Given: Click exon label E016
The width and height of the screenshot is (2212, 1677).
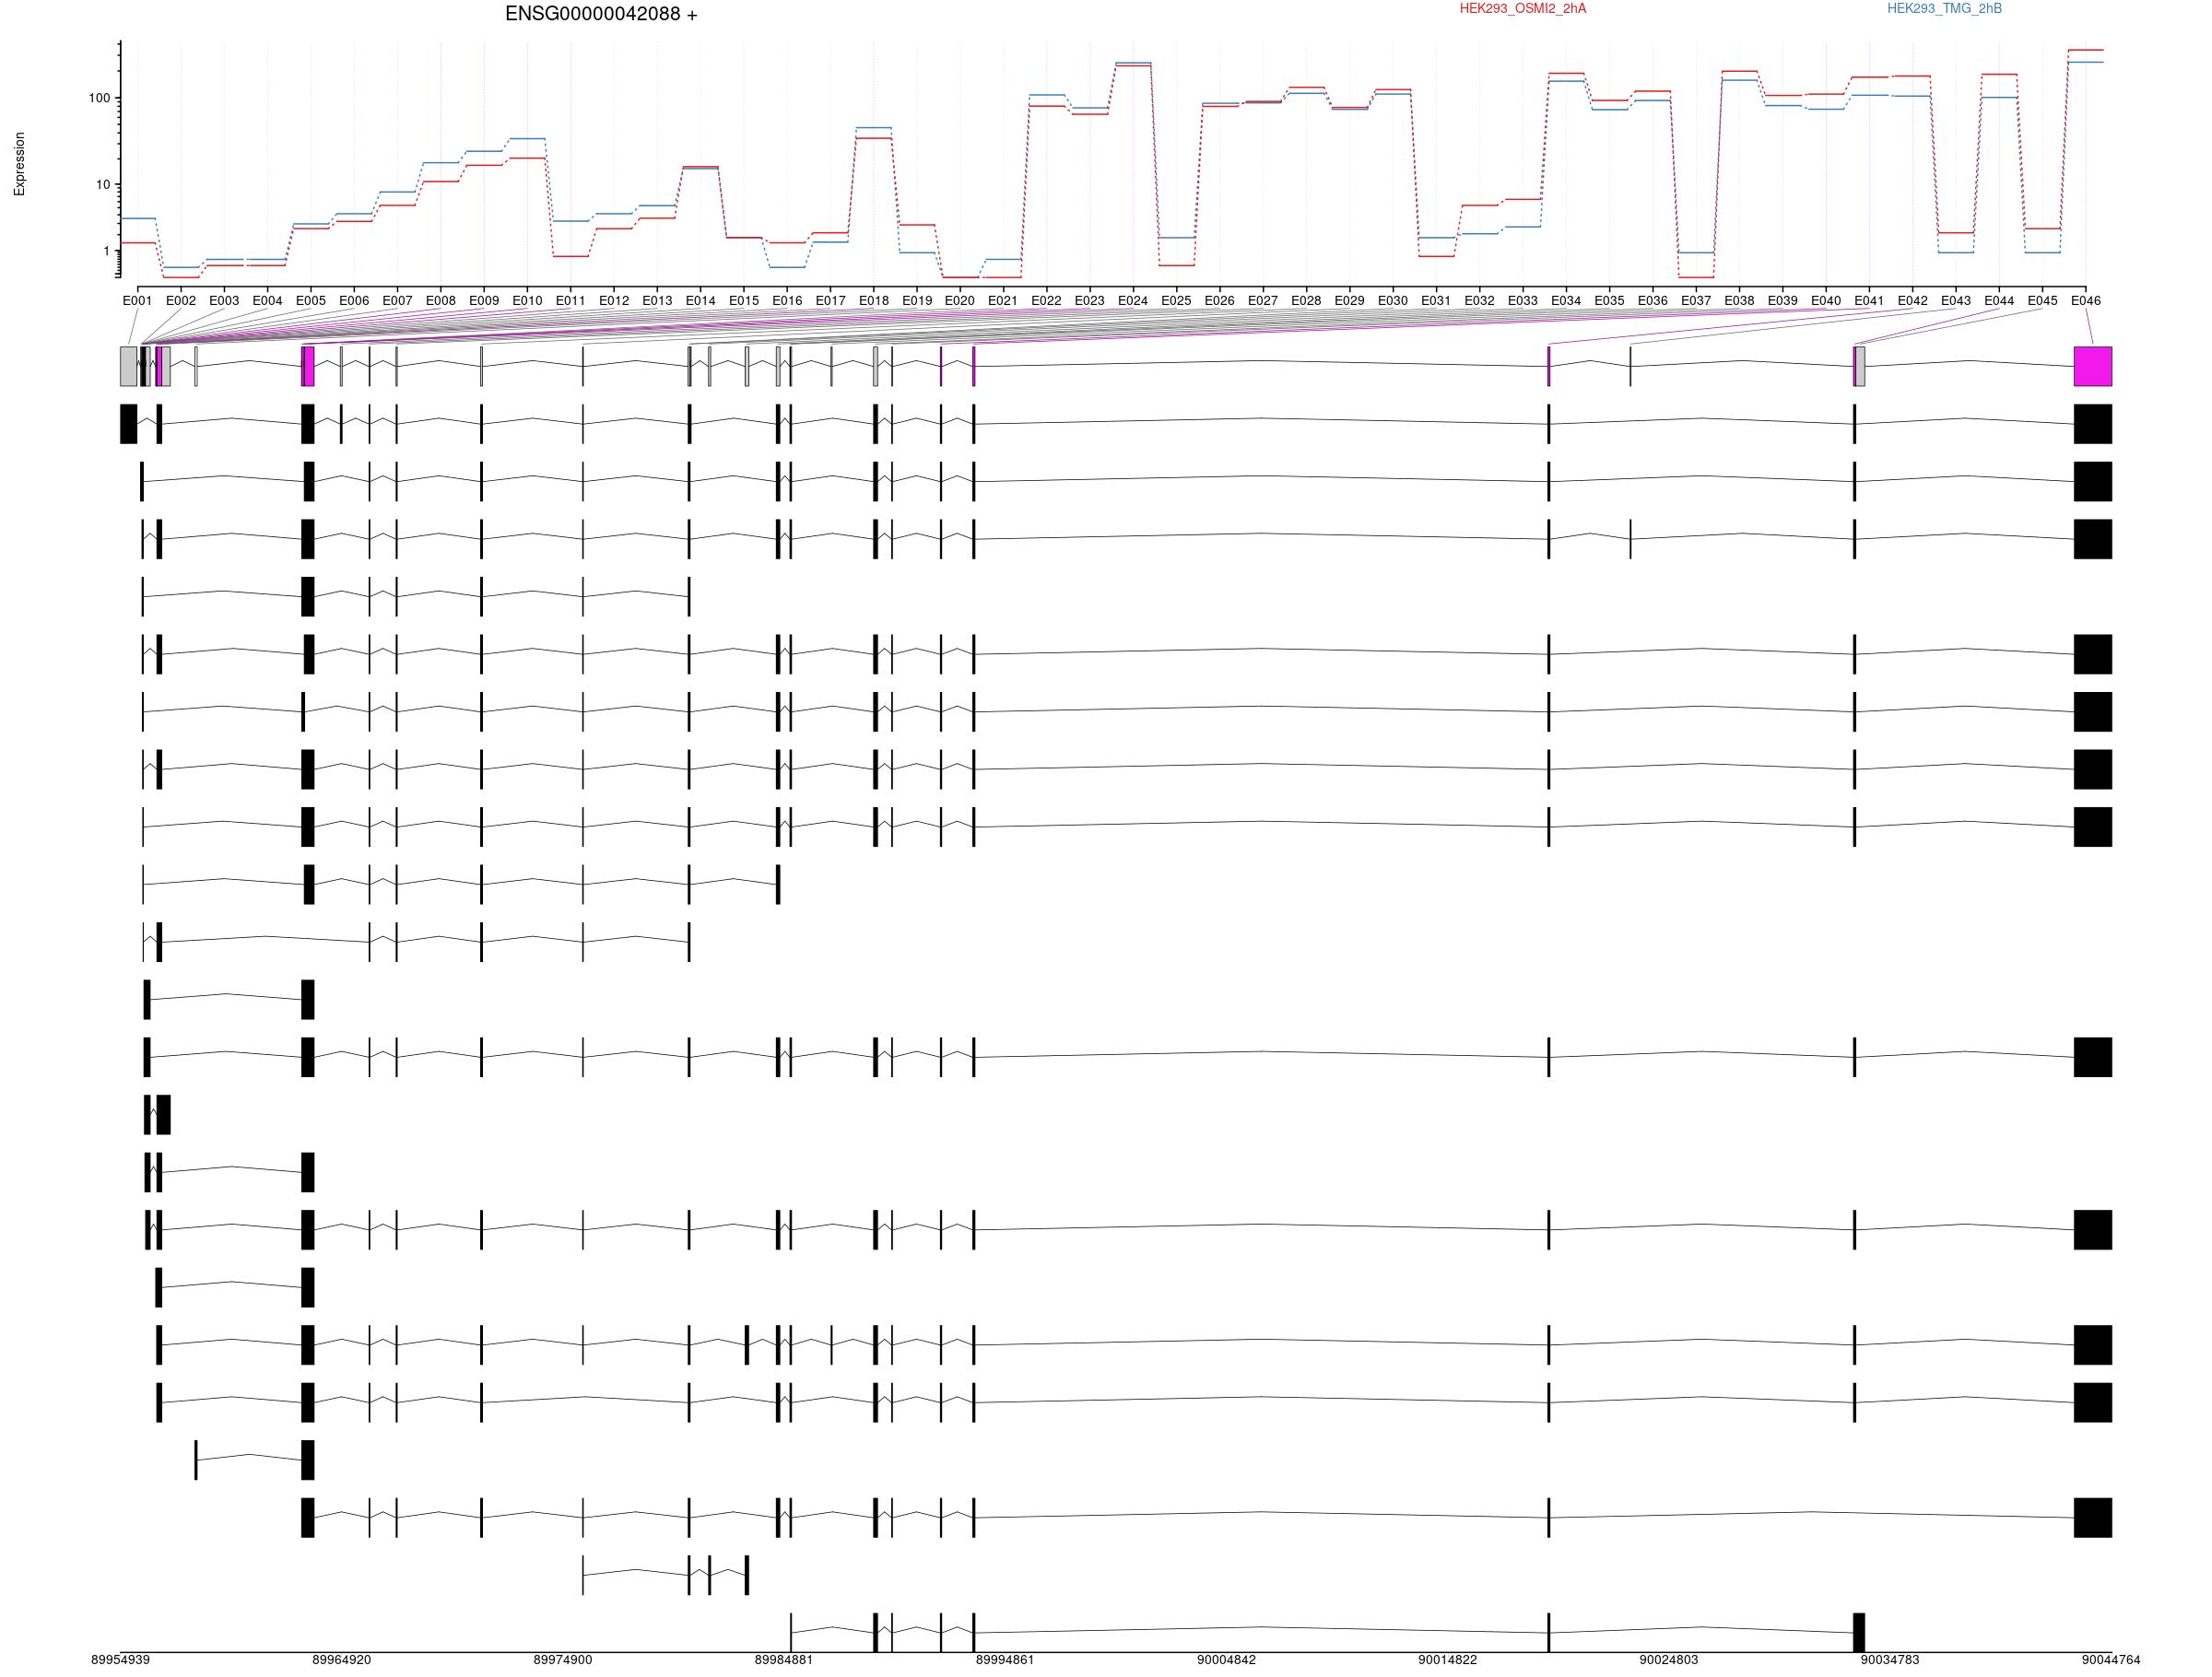Looking at the screenshot, I should pos(787,301).
